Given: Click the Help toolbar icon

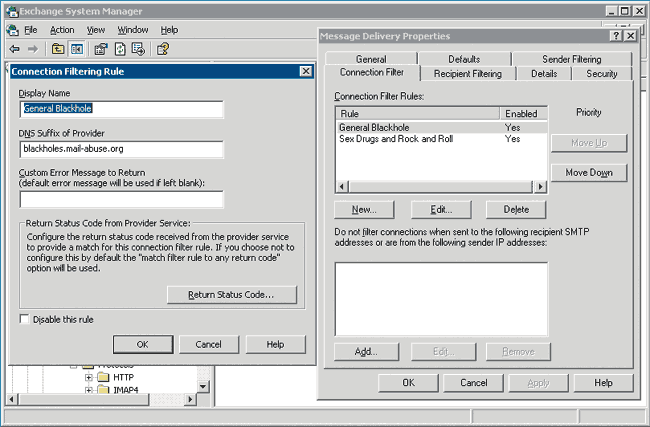Looking at the screenshot, I should point(162,48).
